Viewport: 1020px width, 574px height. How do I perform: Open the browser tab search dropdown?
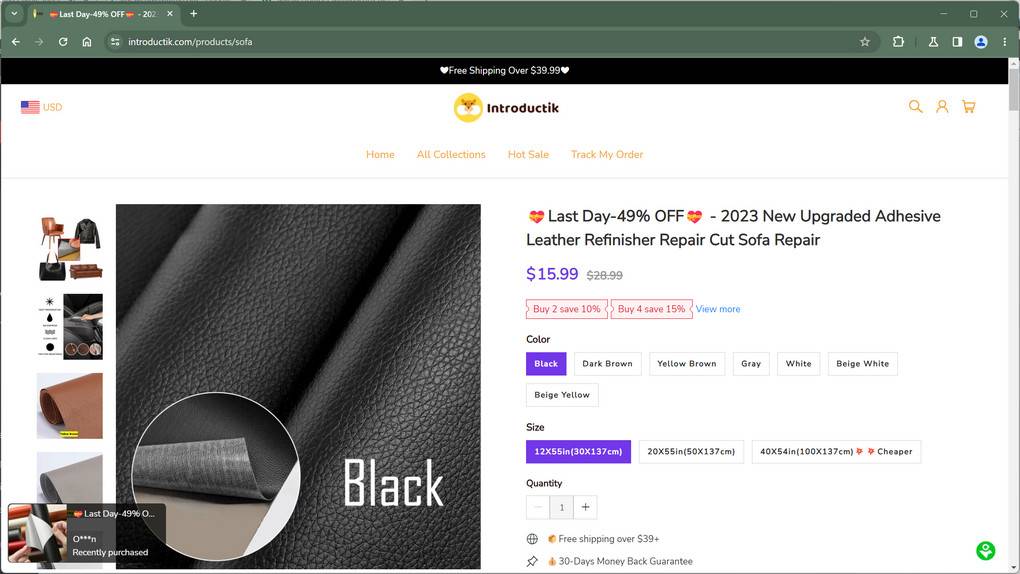tap(14, 14)
